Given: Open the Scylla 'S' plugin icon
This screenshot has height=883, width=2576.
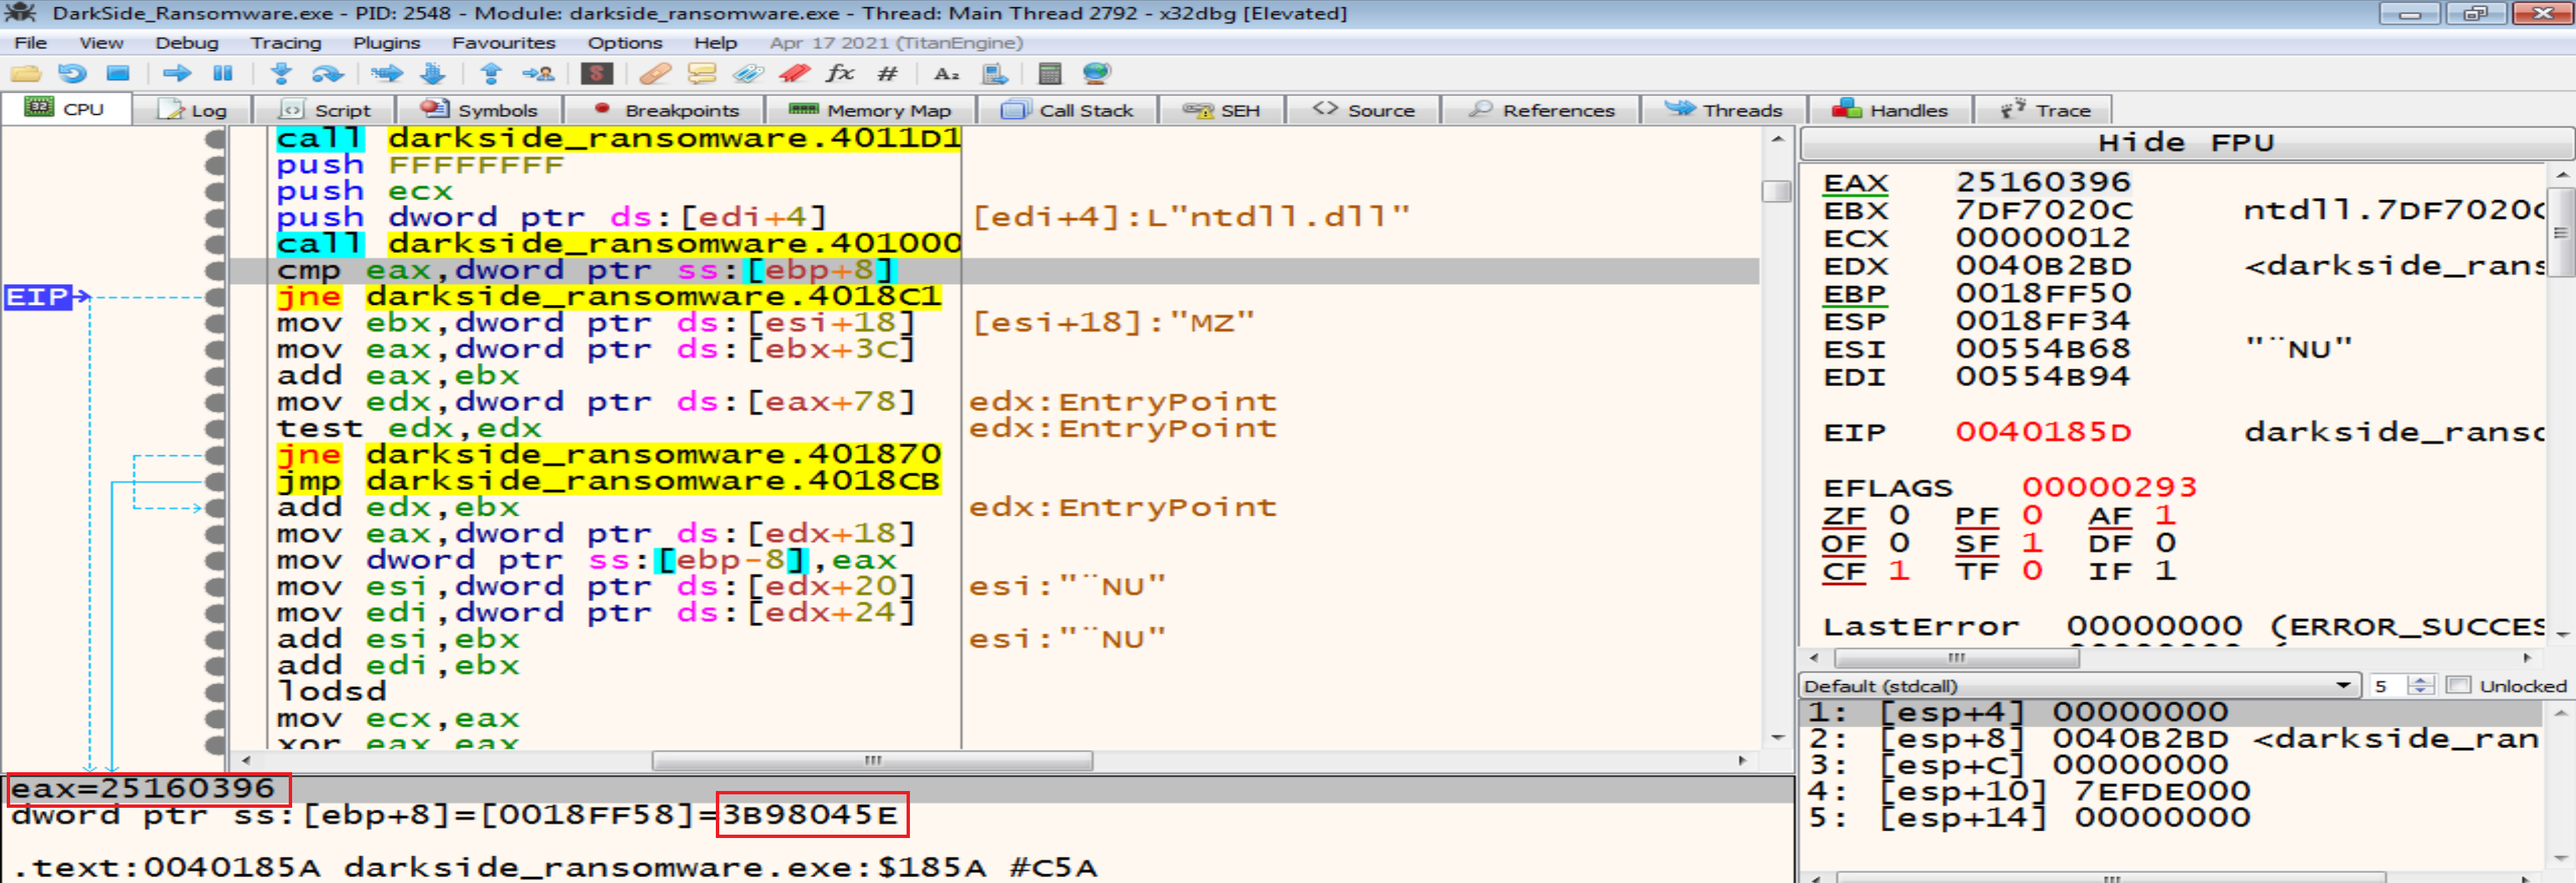Looking at the screenshot, I should point(596,73).
